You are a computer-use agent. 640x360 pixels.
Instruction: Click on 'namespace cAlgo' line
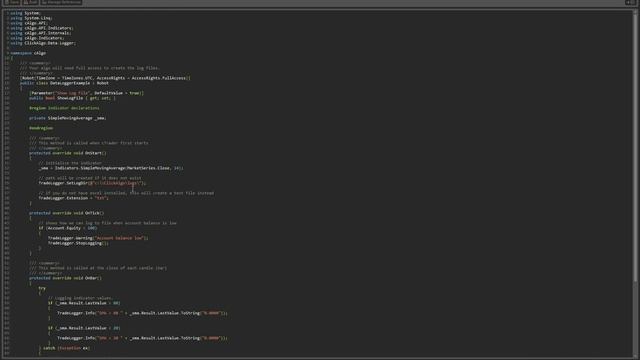point(28,53)
